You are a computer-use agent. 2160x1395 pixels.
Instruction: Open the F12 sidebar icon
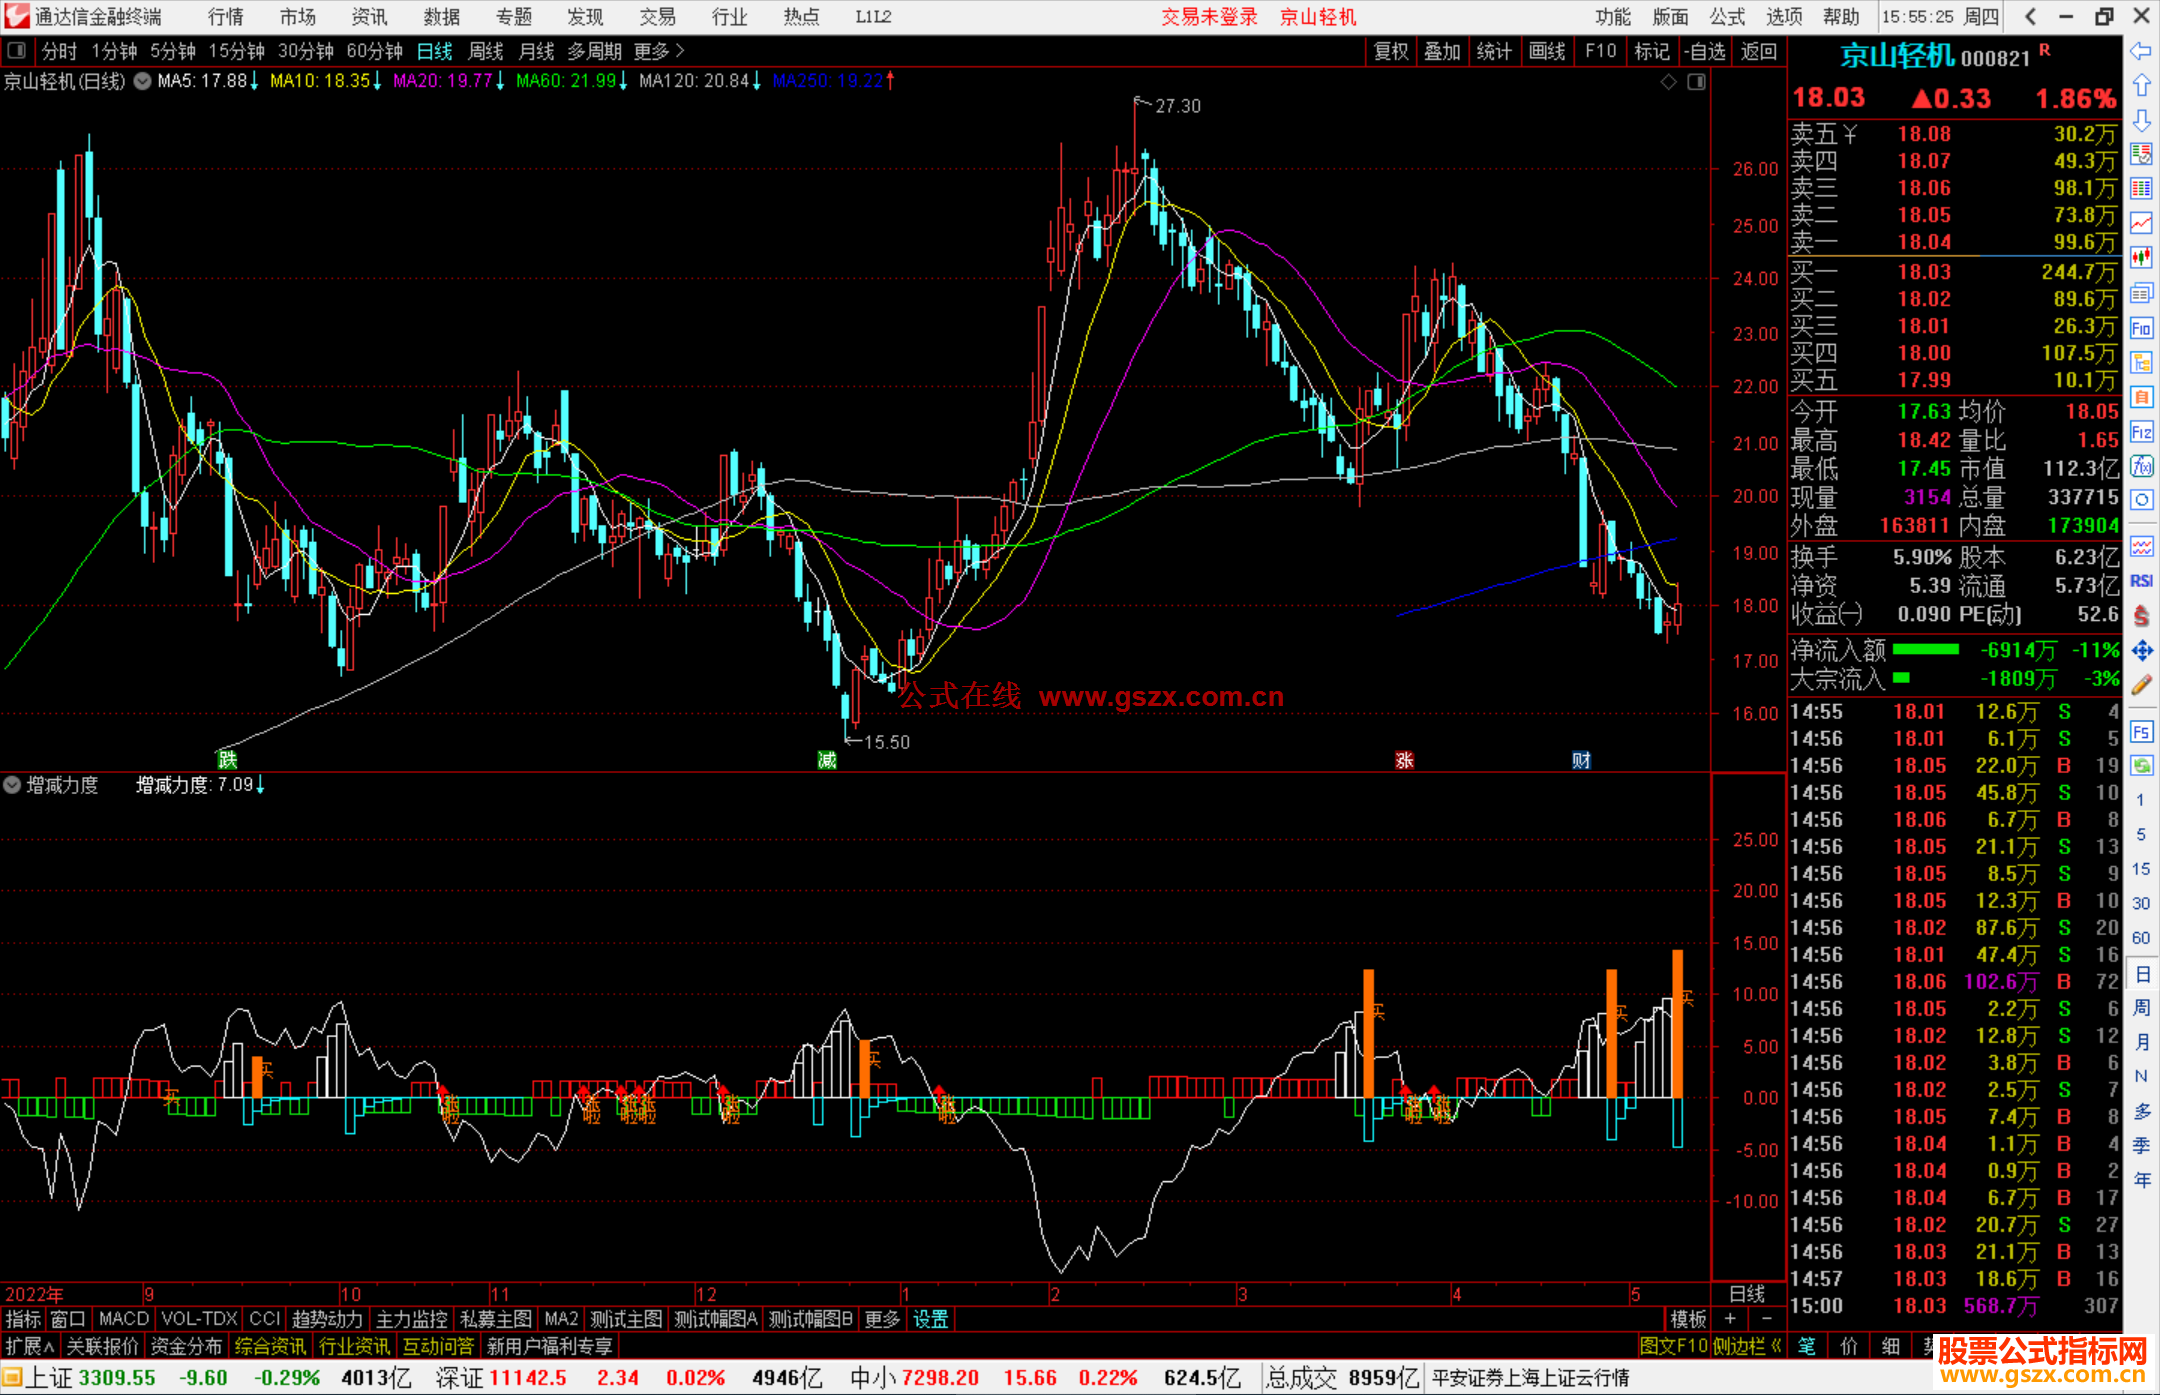[x=2141, y=432]
